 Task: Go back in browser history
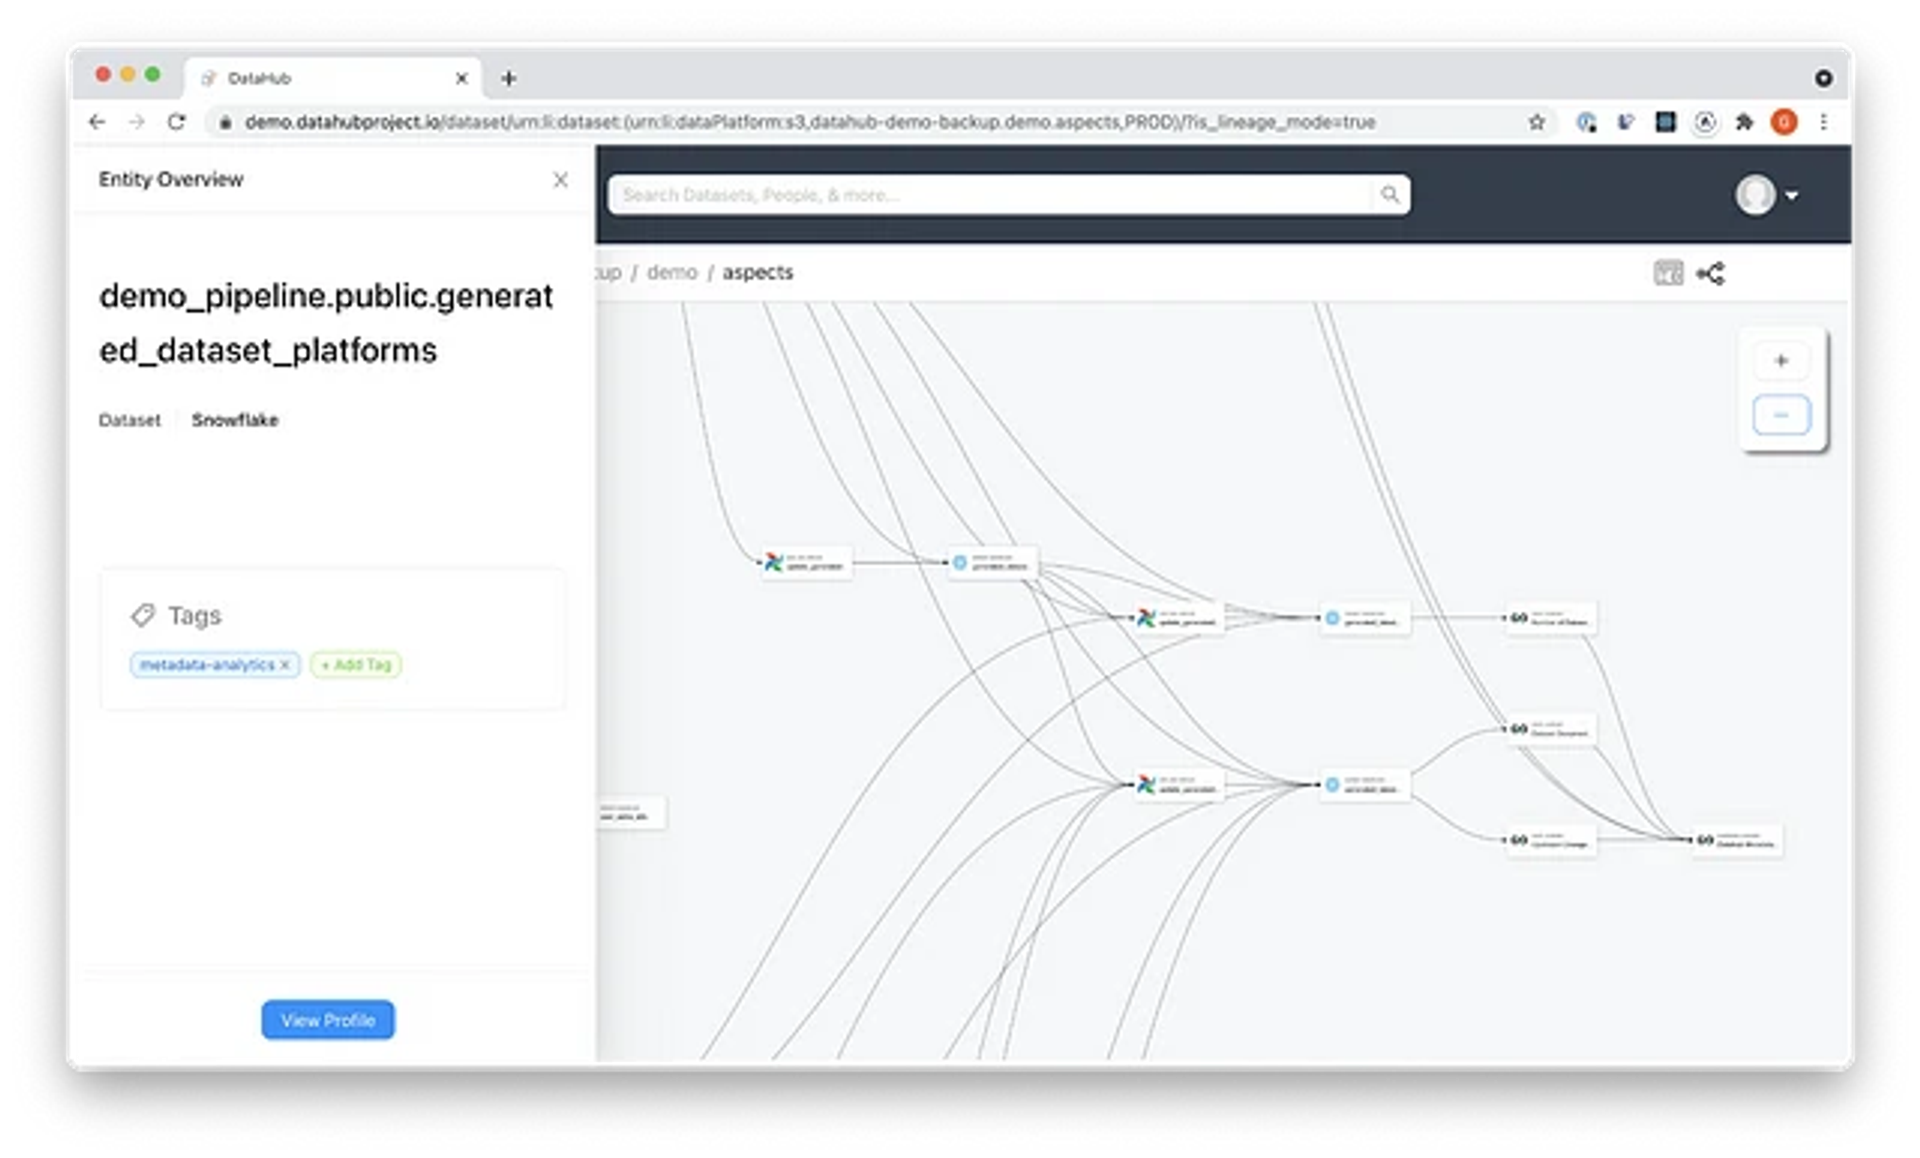(x=97, y=122)
